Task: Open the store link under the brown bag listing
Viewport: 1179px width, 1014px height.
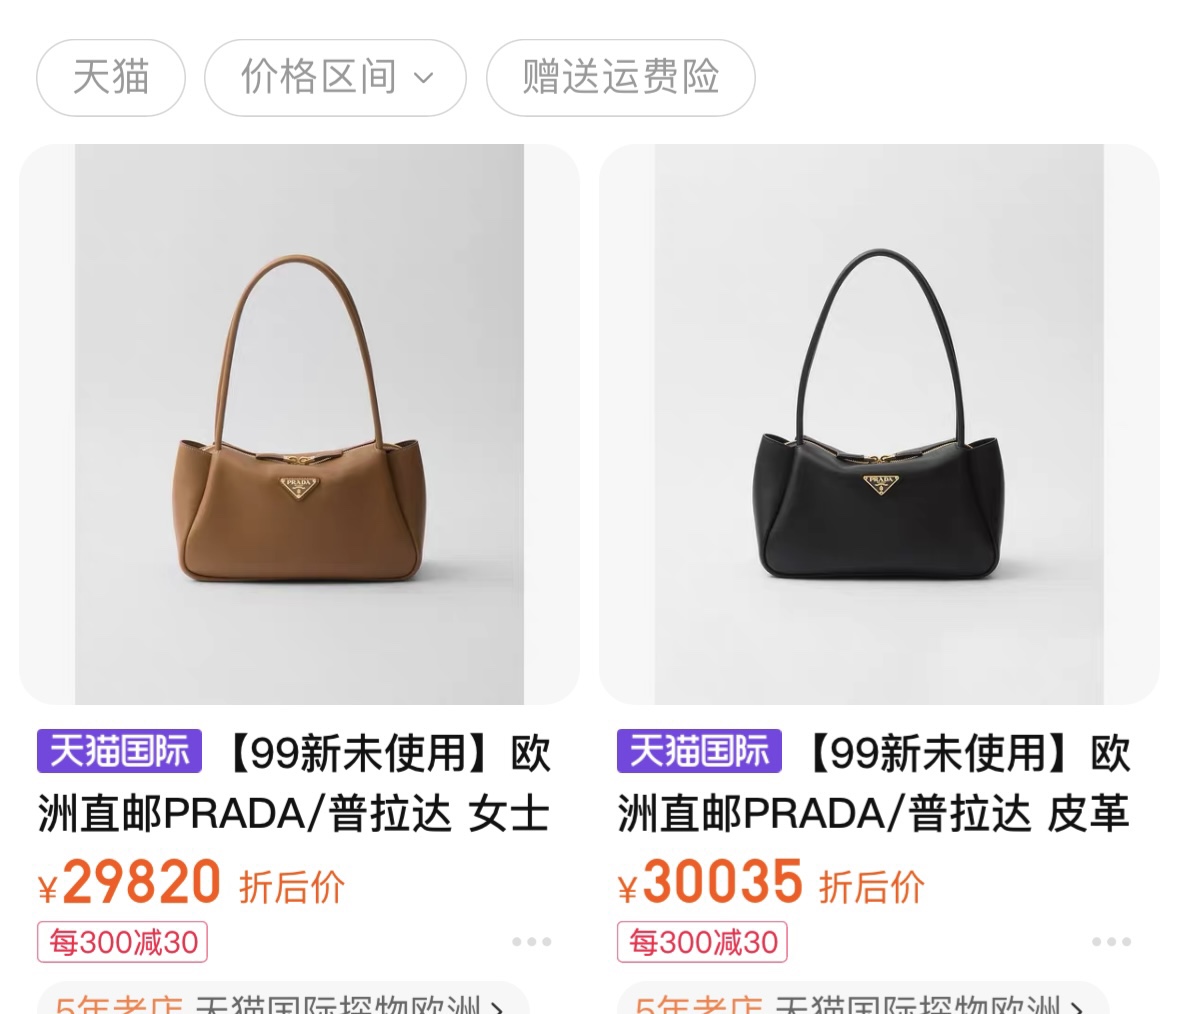Action: pyautogui.click(x=283, y=998)
